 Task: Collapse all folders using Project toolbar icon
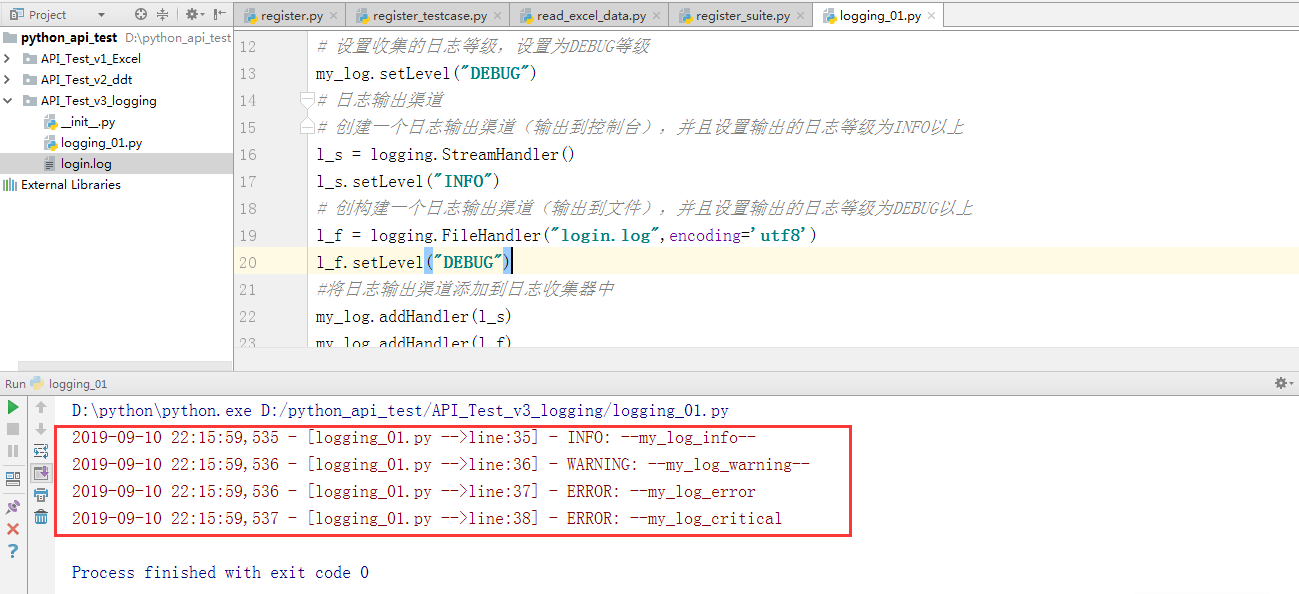click(163, 15)
